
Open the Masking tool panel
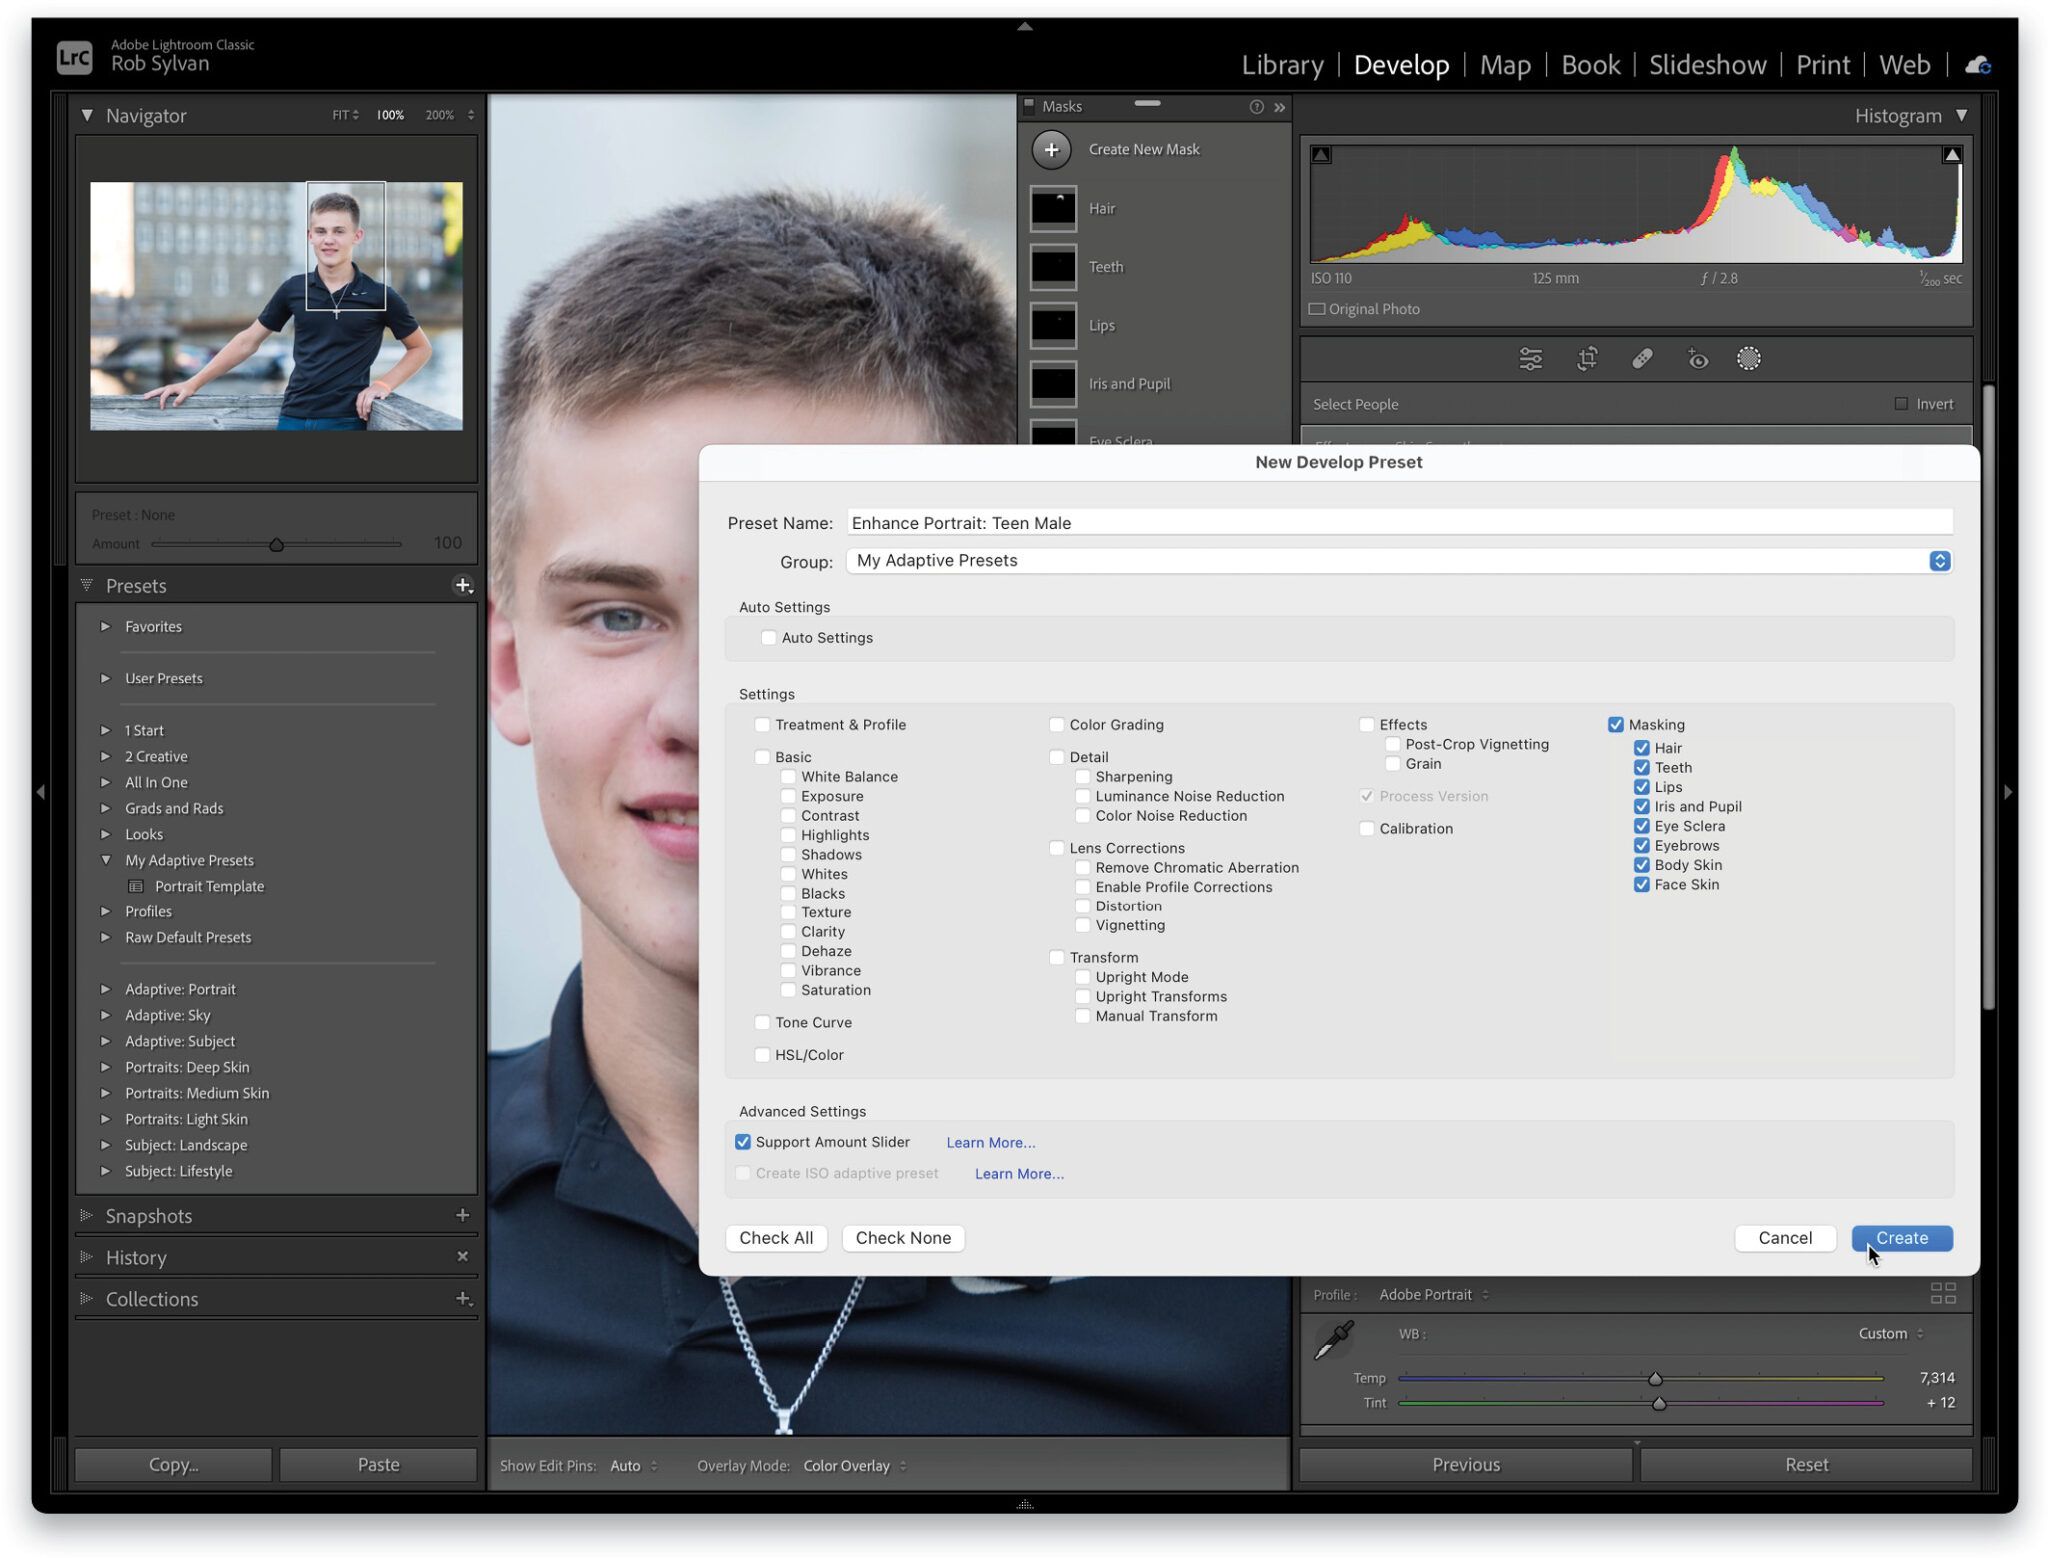pyautogui.click(x=1751, y=359)
